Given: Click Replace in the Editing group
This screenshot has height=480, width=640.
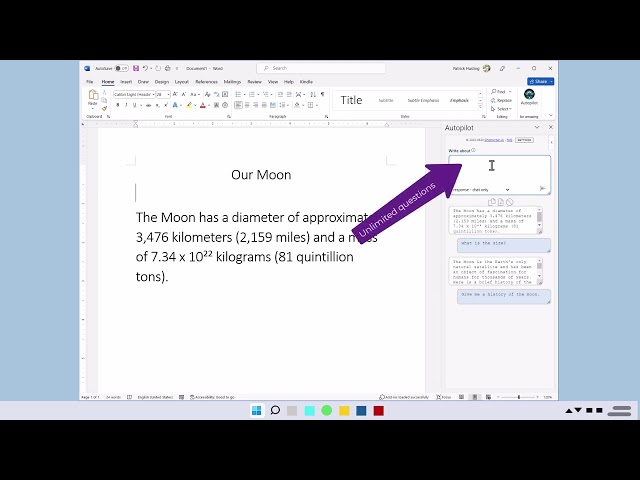Looking at the screenshot, I should click(x=502, y=100).
